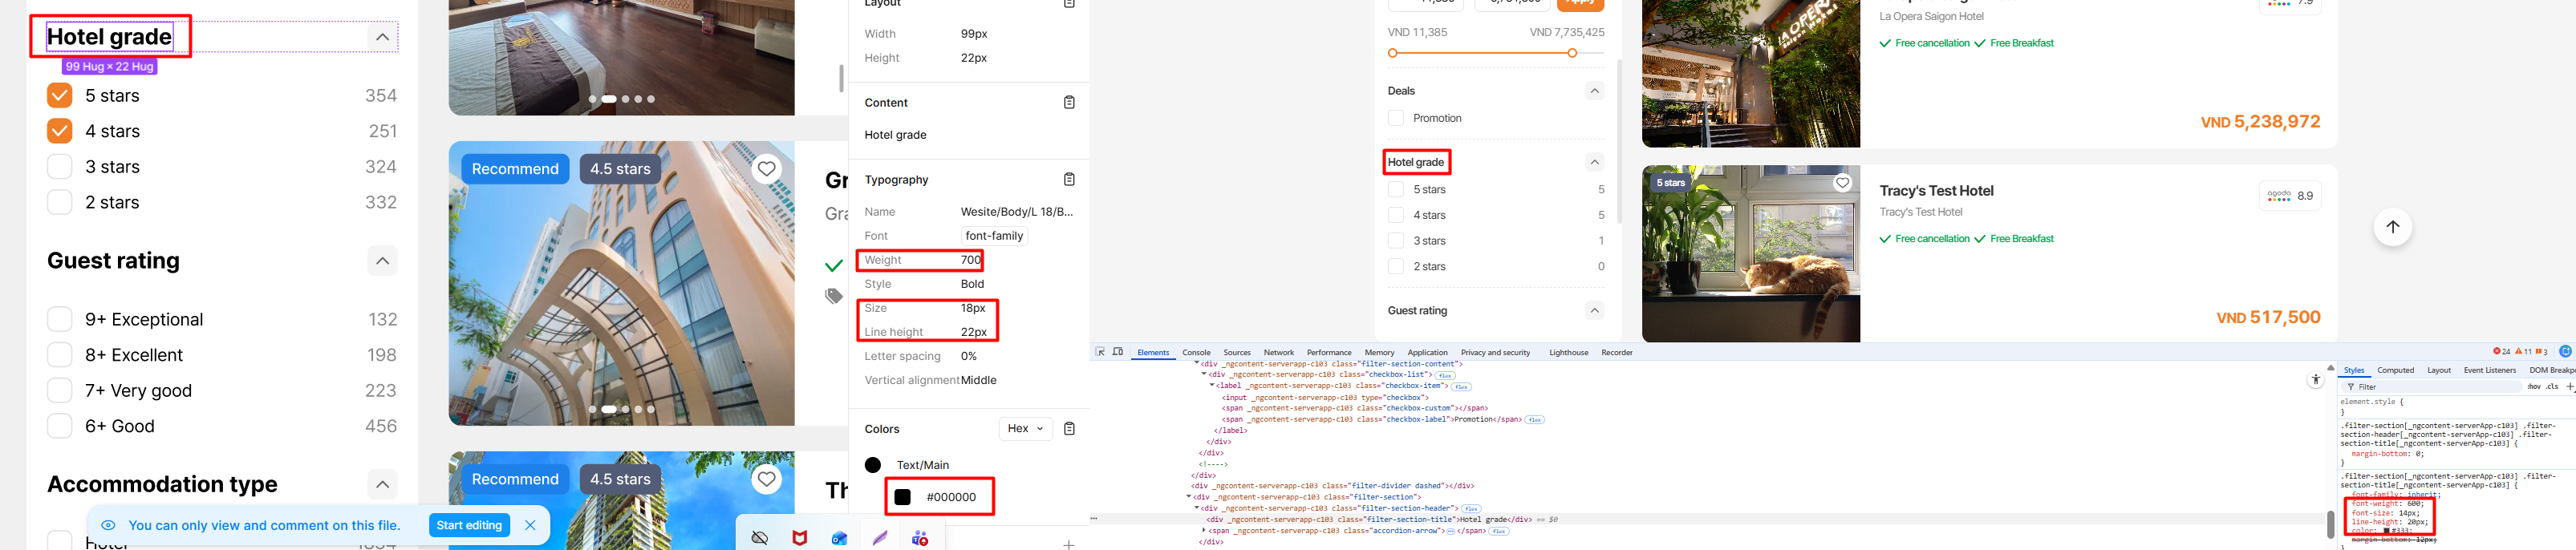The width and height of the screenshot is (2576, 550).
Task: Click the right handle of the price slider
Action: [x=1572, y=53]
